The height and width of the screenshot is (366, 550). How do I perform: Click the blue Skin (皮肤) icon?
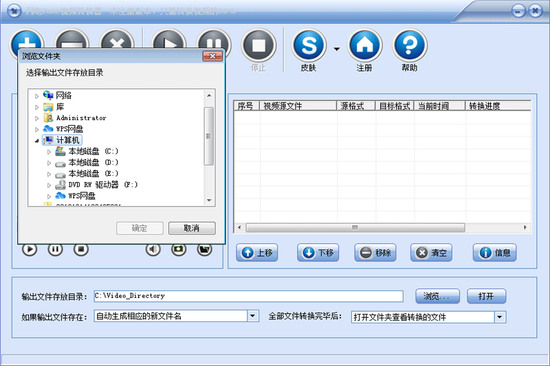[x=309, y=46]
